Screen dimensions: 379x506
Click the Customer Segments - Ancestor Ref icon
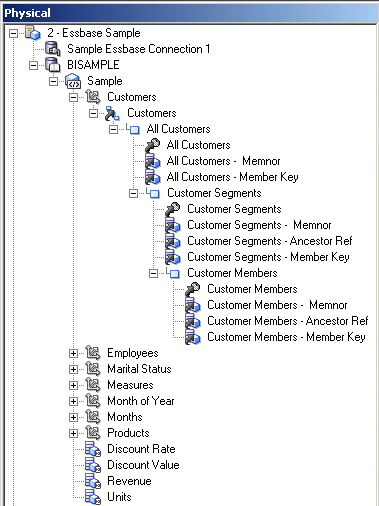tap(173, 241)
